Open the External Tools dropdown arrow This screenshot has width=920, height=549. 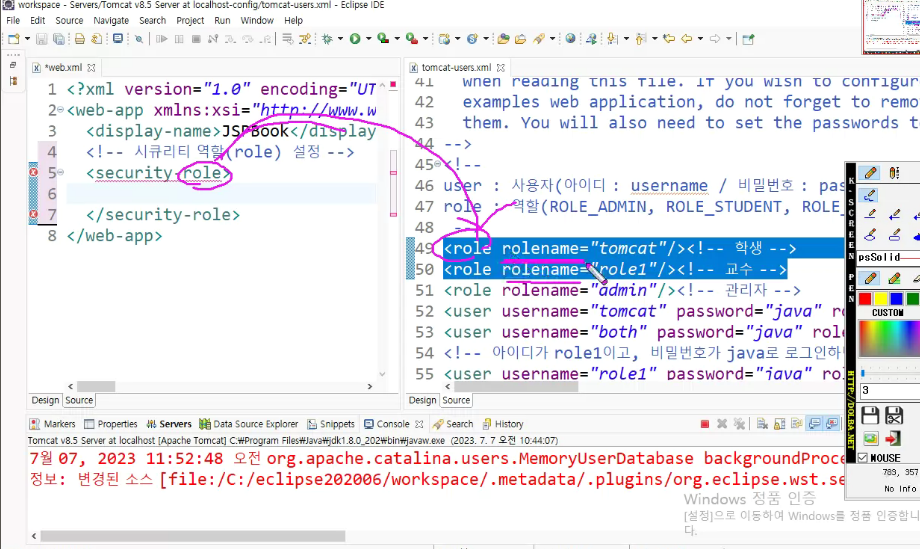[x=425, y=39]
